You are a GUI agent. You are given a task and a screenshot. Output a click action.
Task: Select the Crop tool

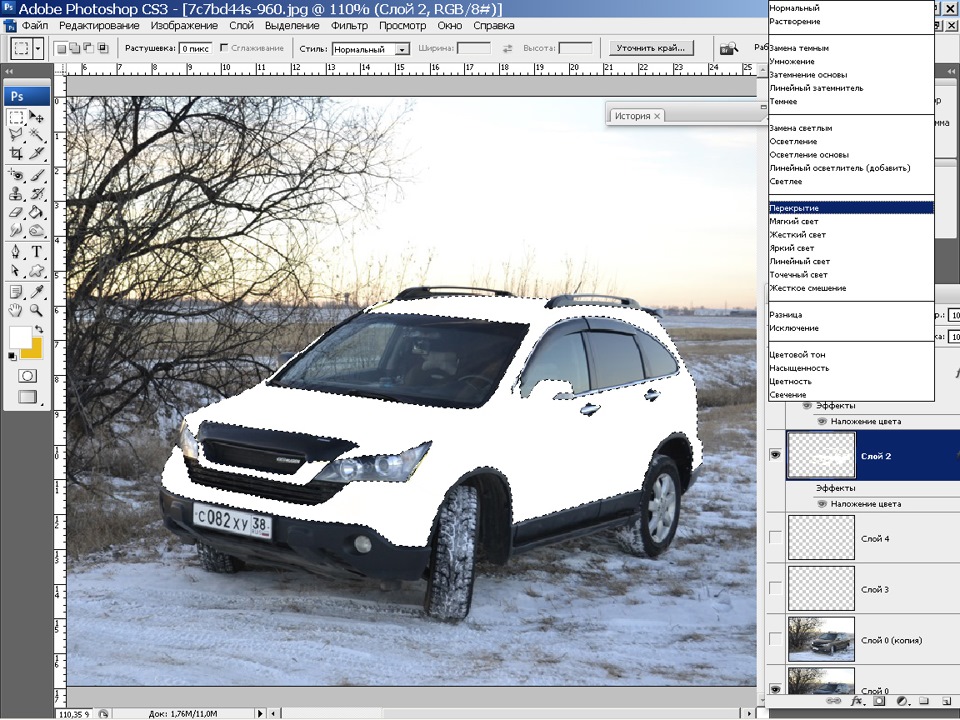(x=16, y=153)
